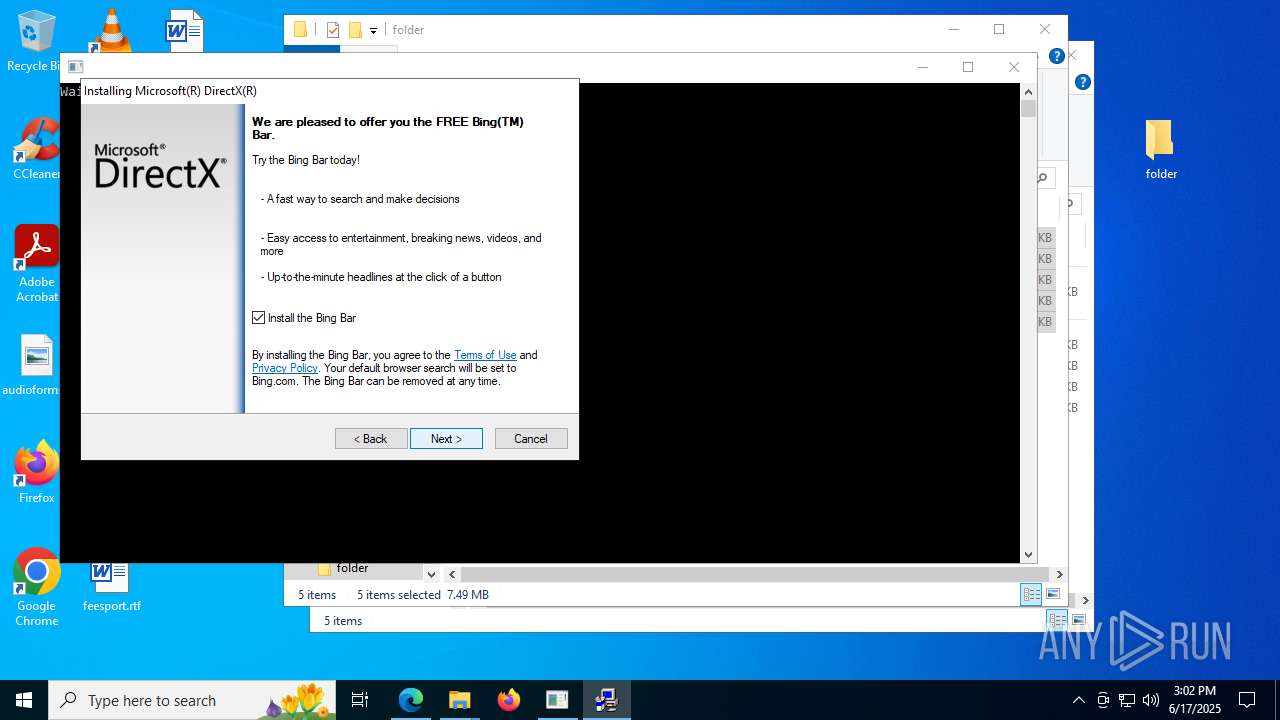Click the Explorer quick access folder icon
Image resolution: width=1280 pixels, height=720 pixels.
click(x=300, y=30)
